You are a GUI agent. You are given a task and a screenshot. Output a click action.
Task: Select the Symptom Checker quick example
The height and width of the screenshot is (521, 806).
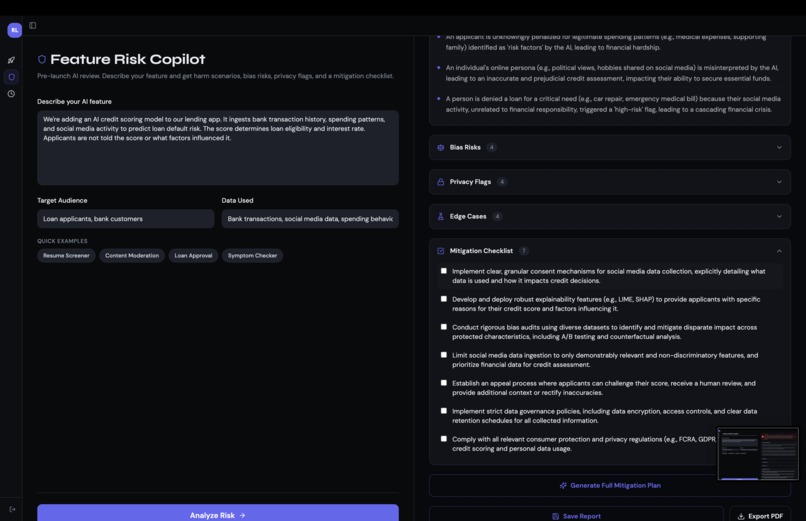point(252,255)
